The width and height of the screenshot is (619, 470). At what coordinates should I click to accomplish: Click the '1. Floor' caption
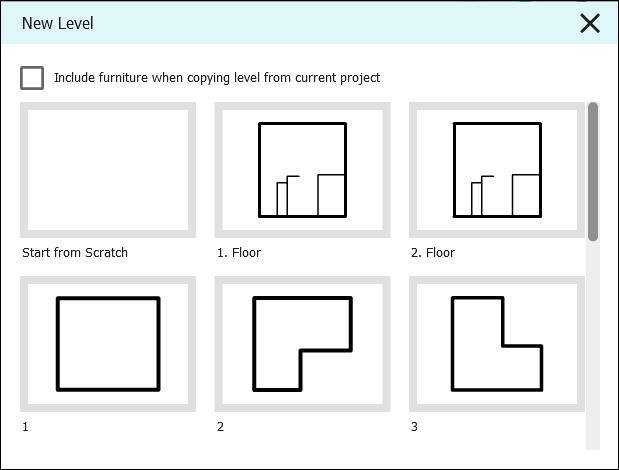[x=239, y=253]
